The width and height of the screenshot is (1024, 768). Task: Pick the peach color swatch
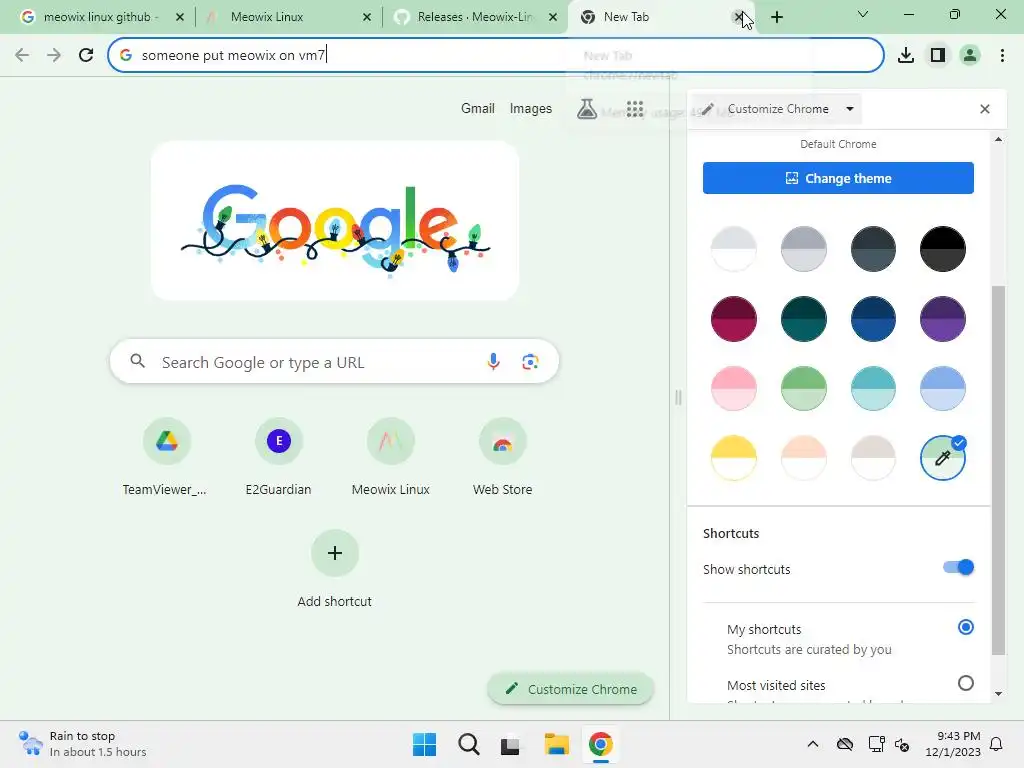coord(803,458)
